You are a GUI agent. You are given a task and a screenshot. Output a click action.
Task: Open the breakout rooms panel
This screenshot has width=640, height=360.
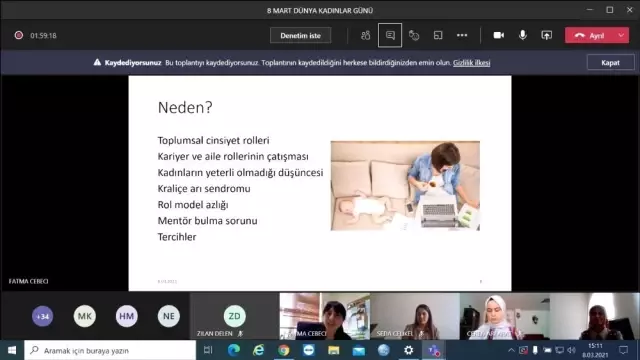point(438,36)
